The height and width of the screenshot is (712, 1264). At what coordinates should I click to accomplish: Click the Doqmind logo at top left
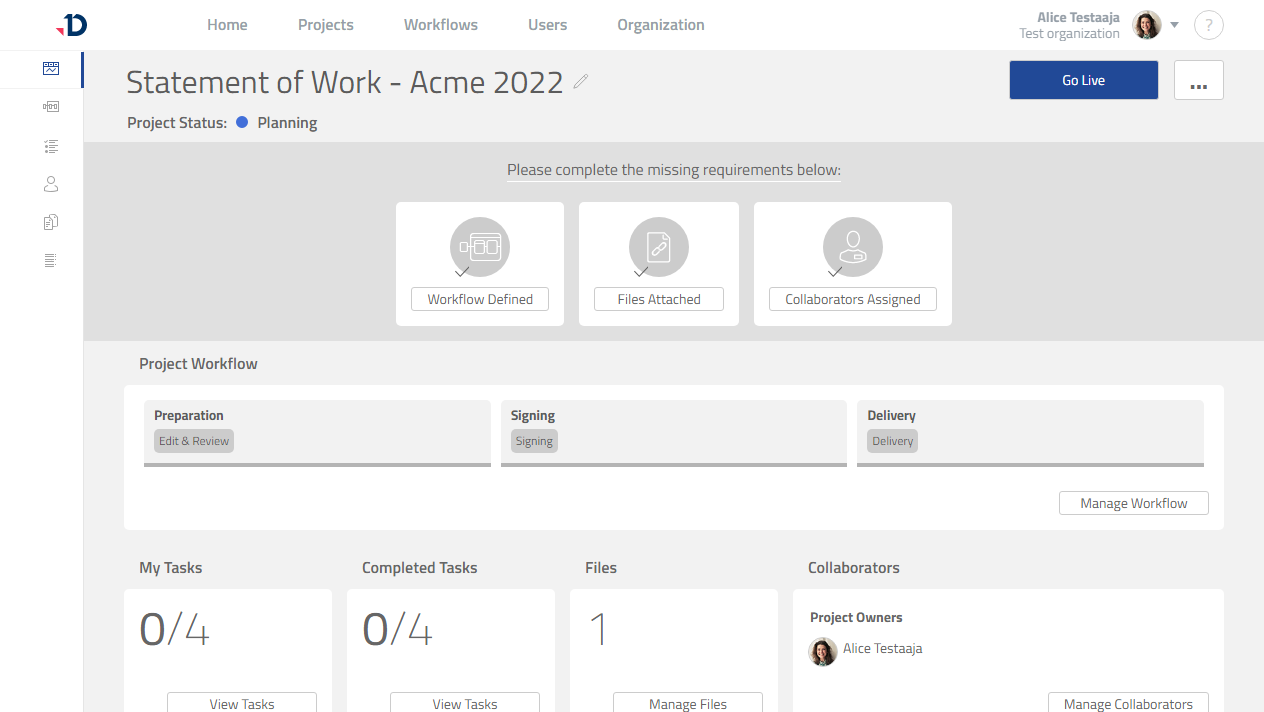[71, 25]
